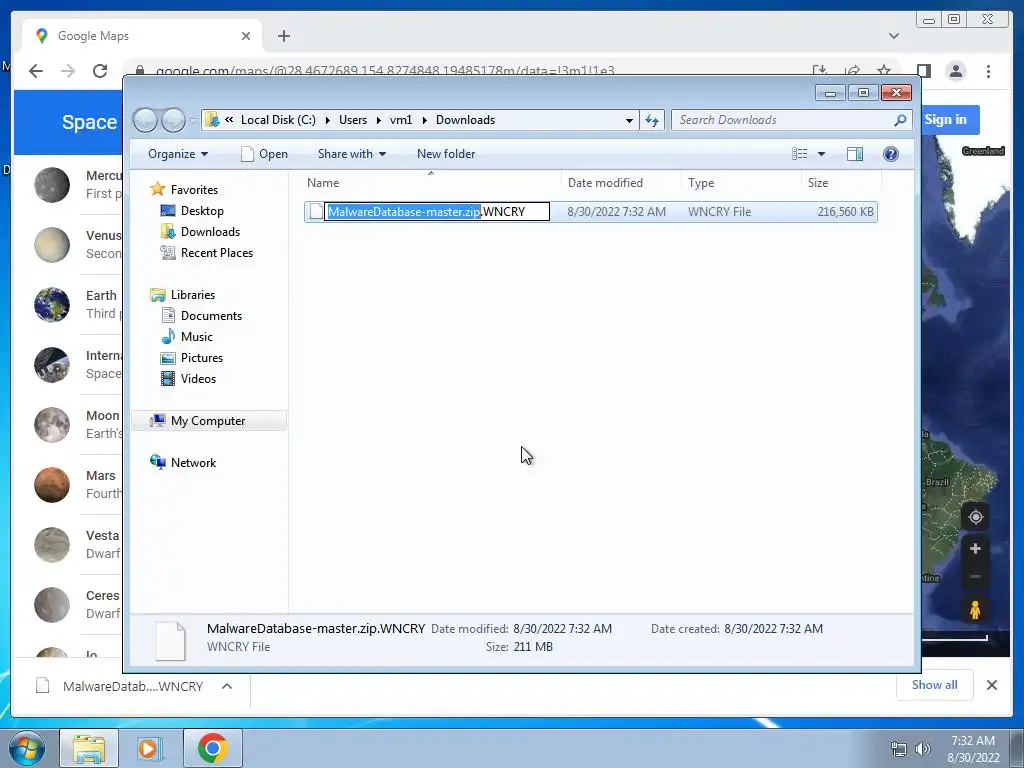
Task: Click Explorer's Forward navigation button
Action: click(173, 120)
